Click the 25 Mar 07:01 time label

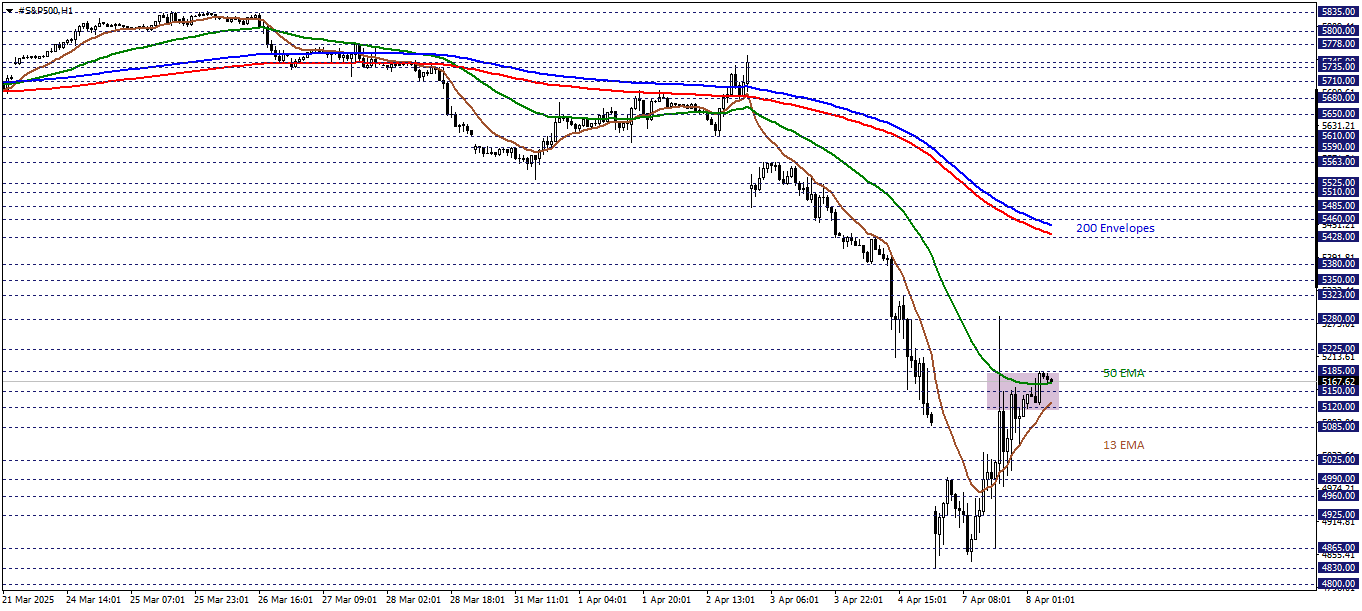(157, 600)
